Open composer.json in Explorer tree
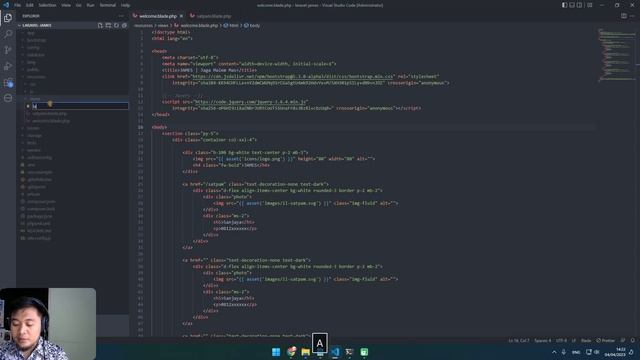 (x=40, y=202)
